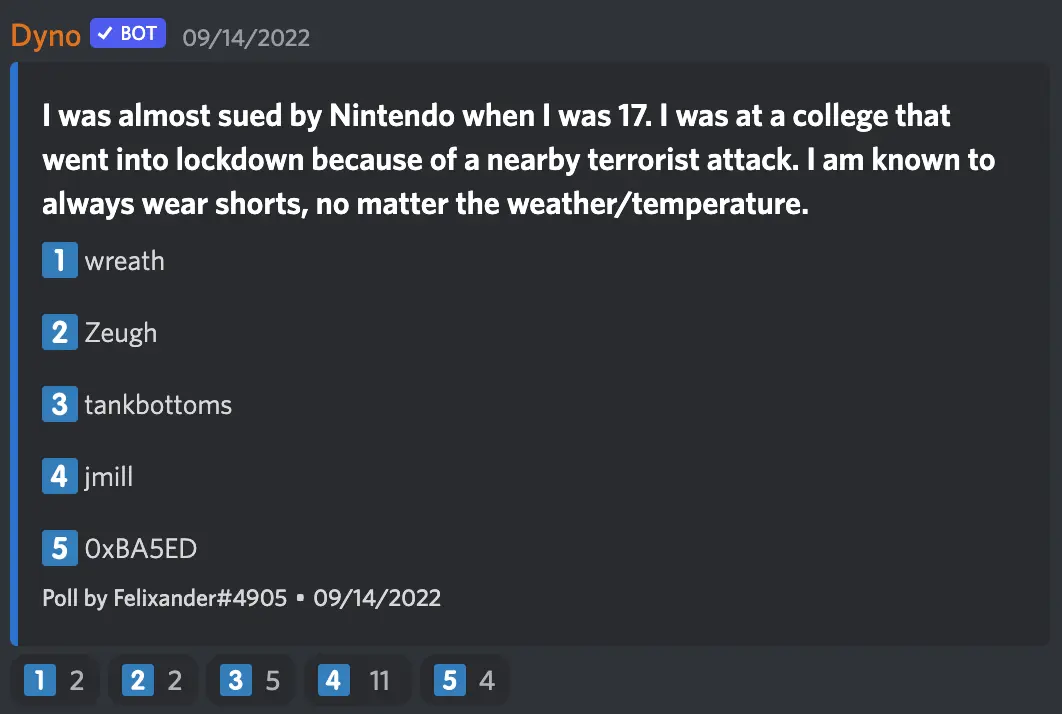Click the poll option text jmill

109,476
